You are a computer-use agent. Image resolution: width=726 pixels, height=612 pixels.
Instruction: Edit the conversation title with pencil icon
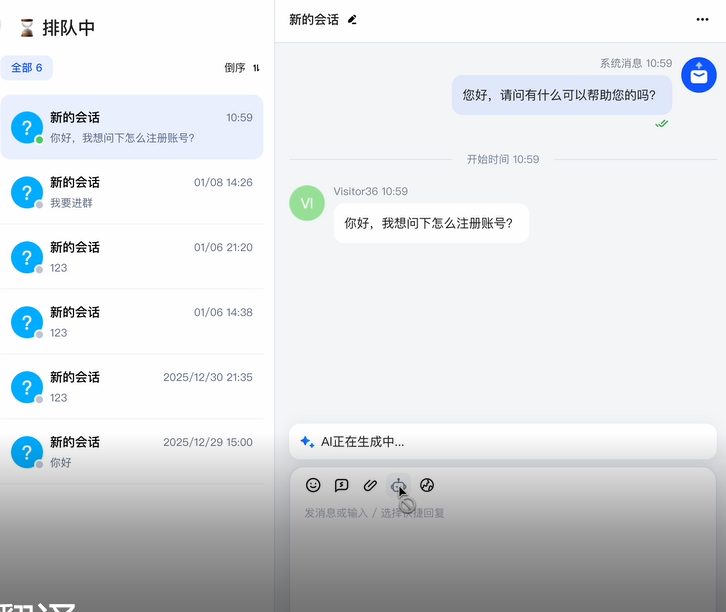(x=352, y=19)
